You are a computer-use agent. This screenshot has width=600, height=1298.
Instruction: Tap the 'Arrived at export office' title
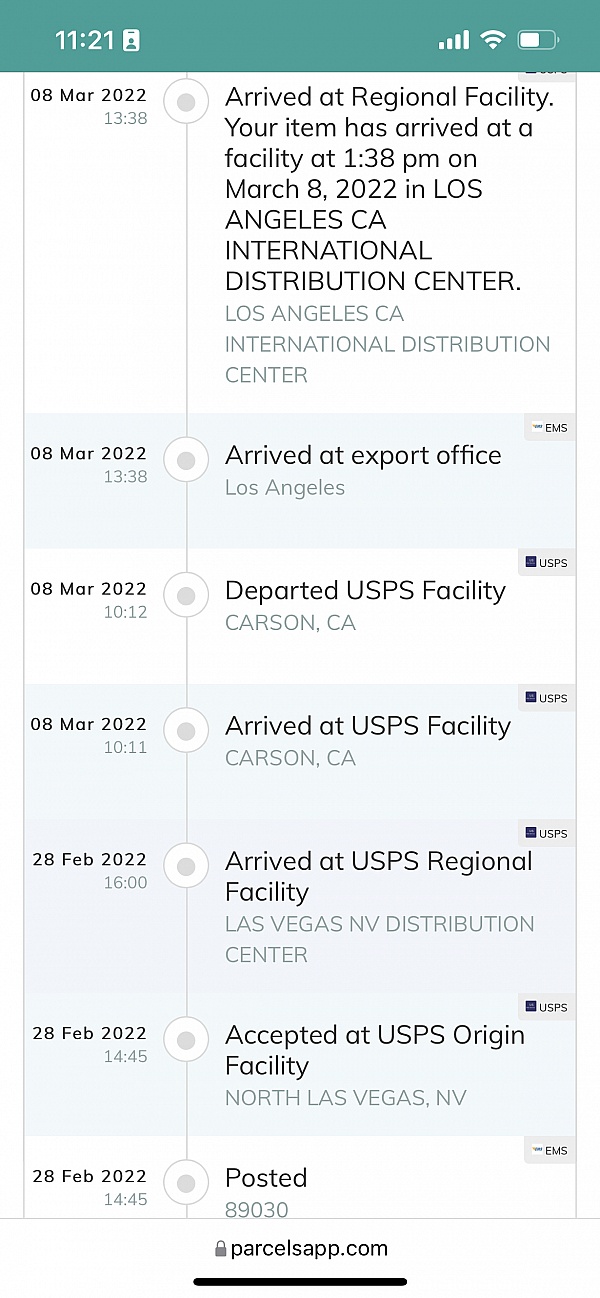[x=363, y=456]
